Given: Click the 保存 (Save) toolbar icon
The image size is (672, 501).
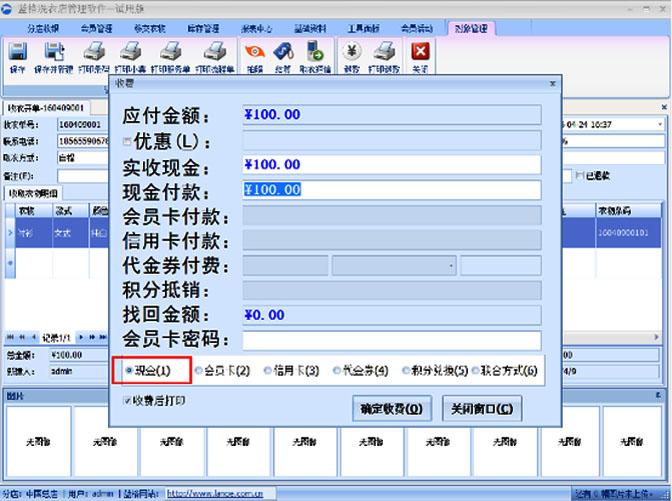Looking at the screenshot, I should tap(17, 55).
